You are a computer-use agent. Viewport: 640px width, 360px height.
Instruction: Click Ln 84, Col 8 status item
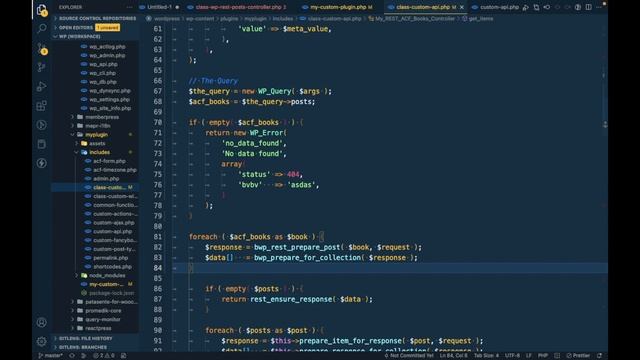(453, 356)
